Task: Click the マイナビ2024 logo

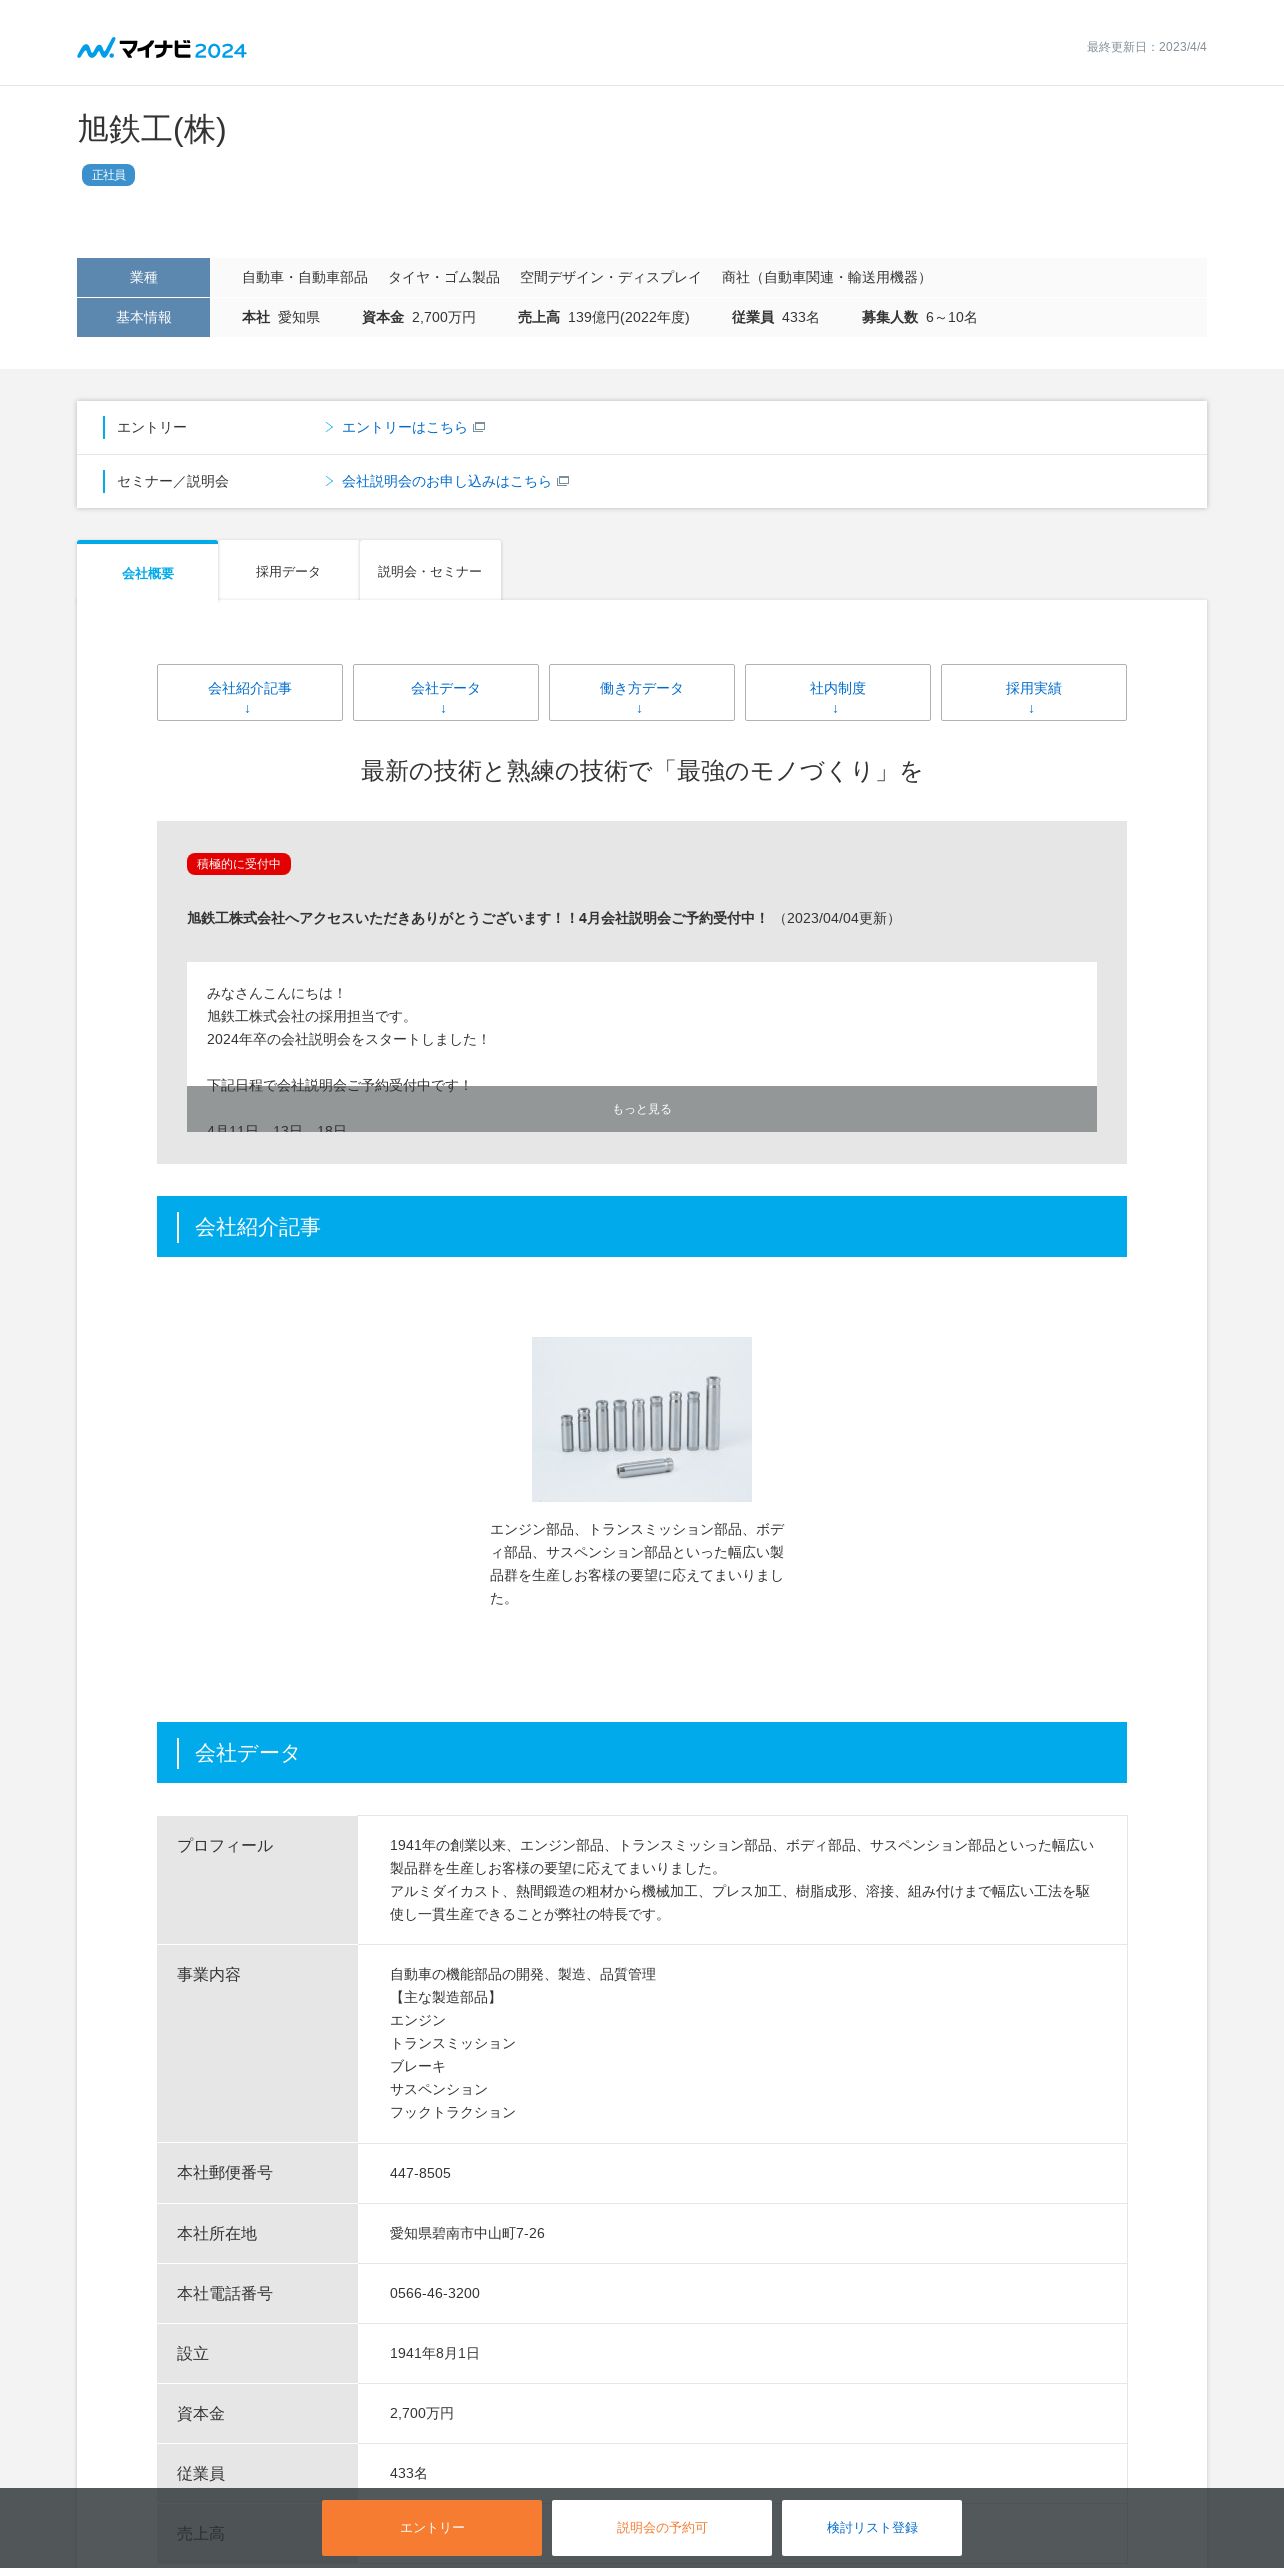Action: (x=162, y=48)
